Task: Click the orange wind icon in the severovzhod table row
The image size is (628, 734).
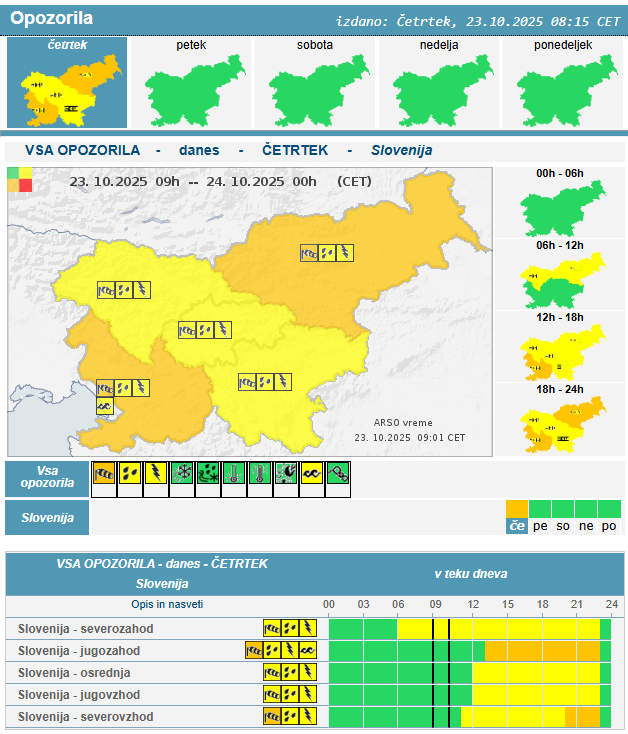Action: click(x=271, y=717)
